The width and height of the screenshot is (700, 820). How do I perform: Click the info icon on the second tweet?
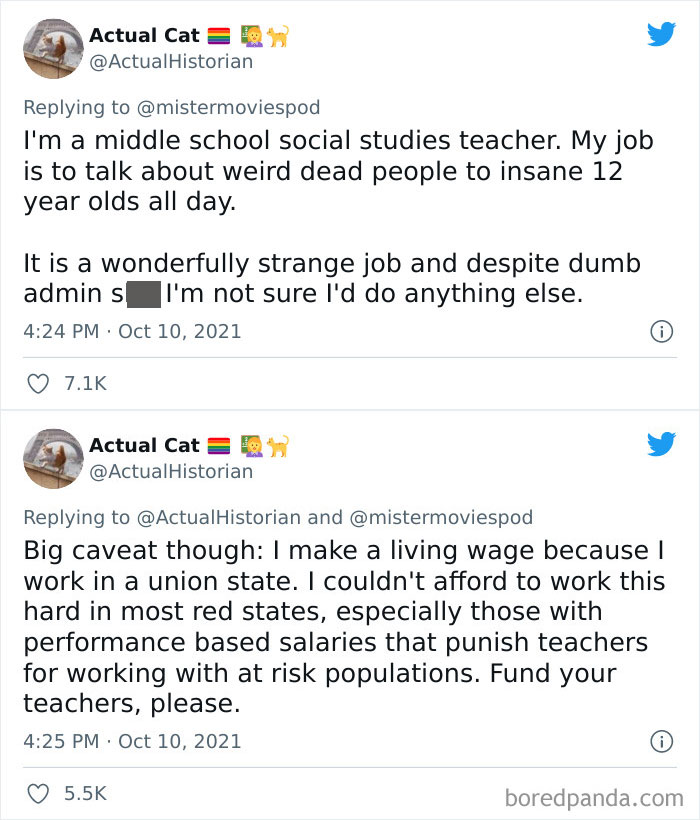pos(662,741)
